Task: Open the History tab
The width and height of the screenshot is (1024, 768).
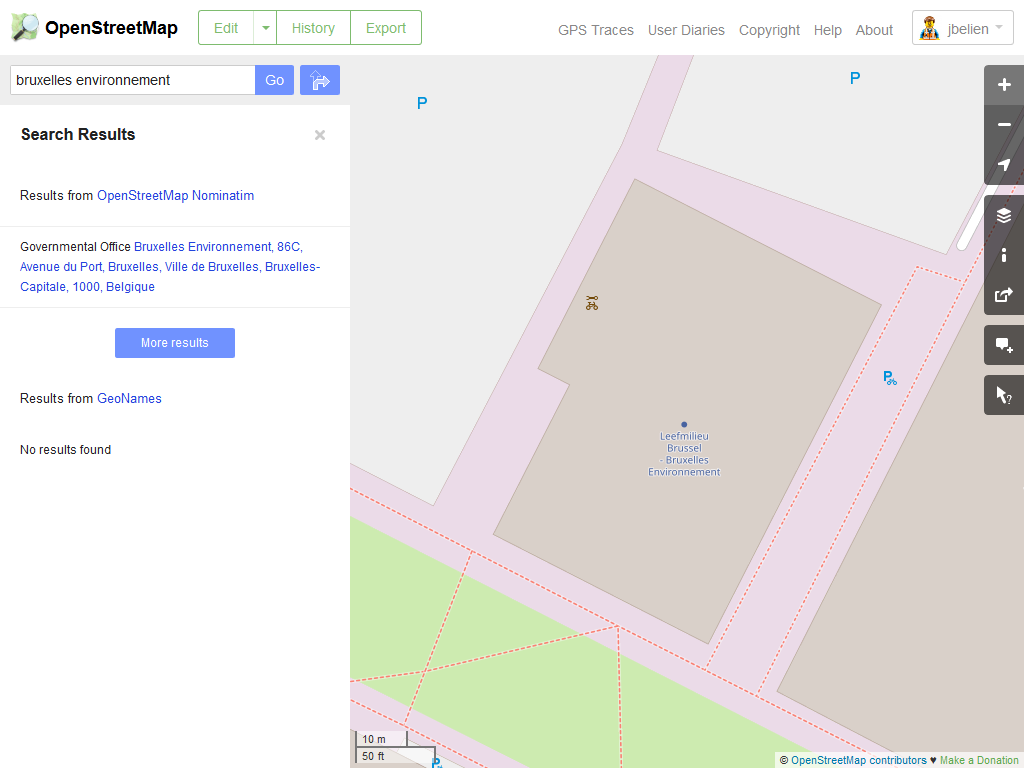Action: click(313, 28)
